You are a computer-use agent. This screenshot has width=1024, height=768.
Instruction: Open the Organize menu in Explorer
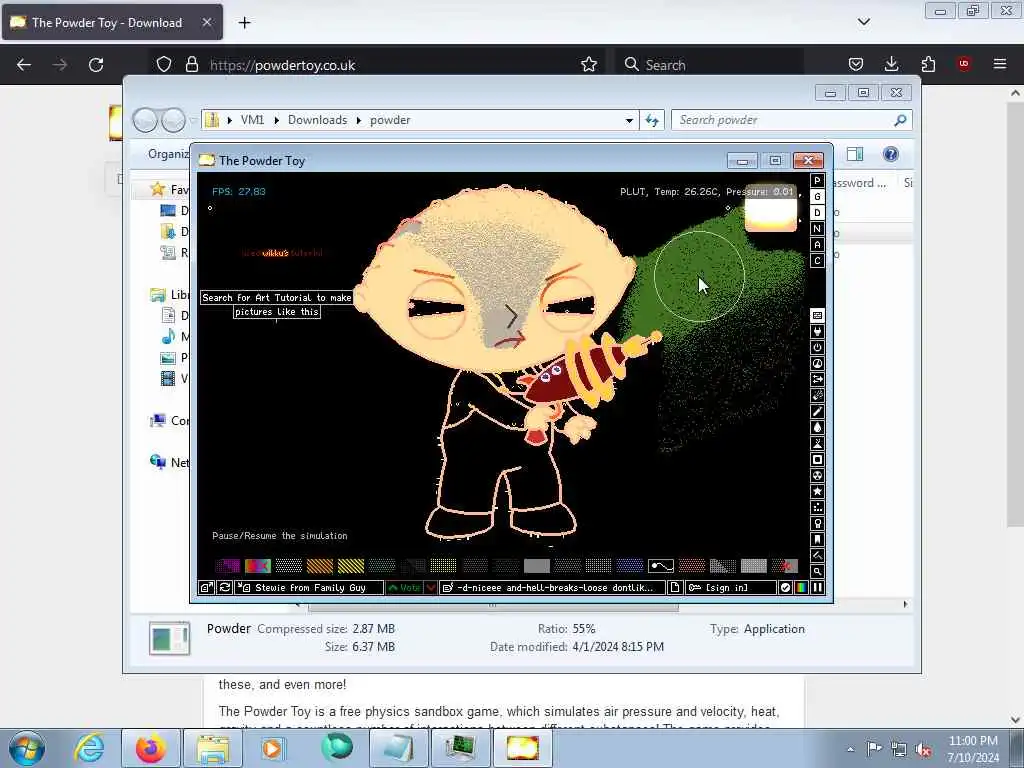pyautogui.click(x=168, y=154)
